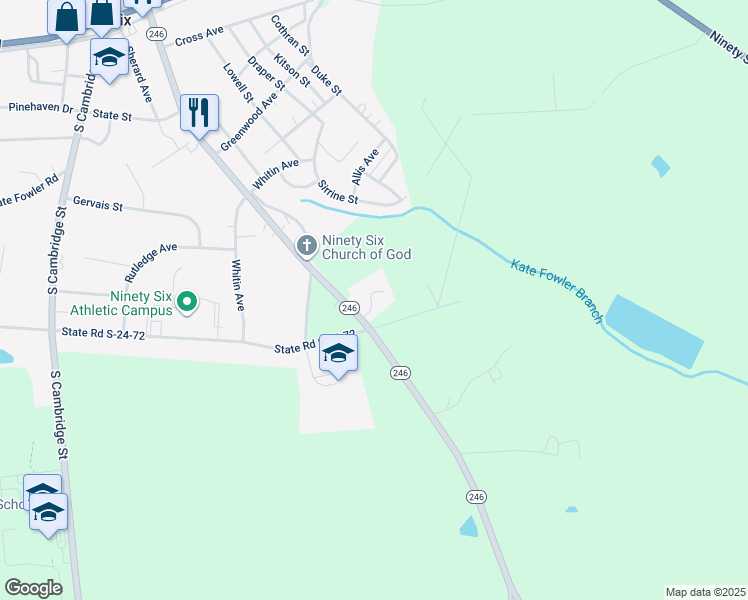This screenshot has height=600, width=748.
Task: Select the Ninety Six Athletic Campus label
Action: 121,303
